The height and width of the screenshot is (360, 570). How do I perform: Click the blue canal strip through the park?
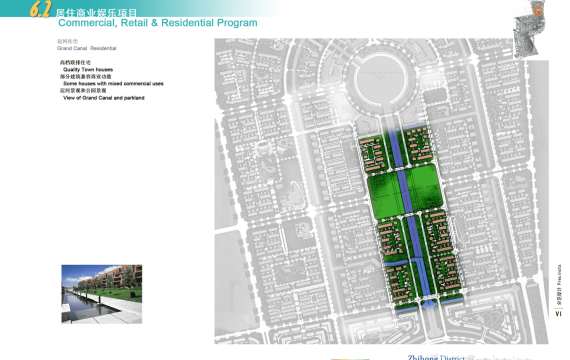(405, 192)
